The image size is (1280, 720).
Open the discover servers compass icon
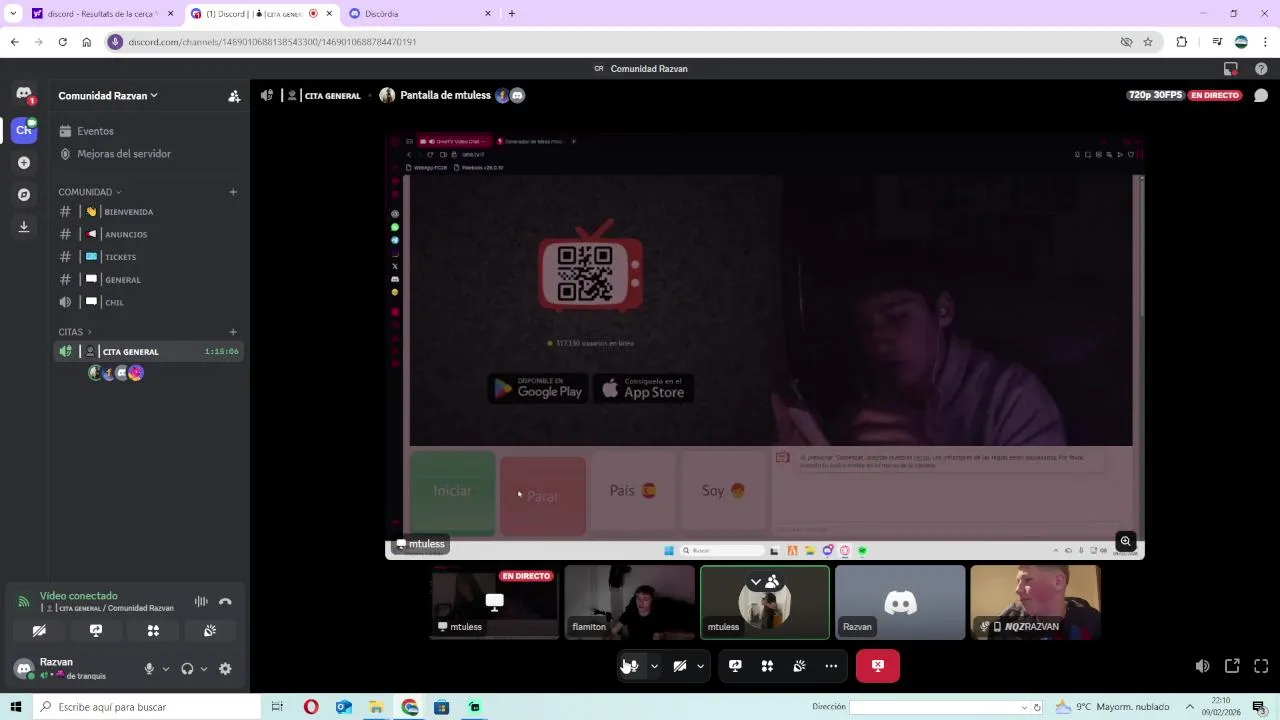click(x=24, y=195)
